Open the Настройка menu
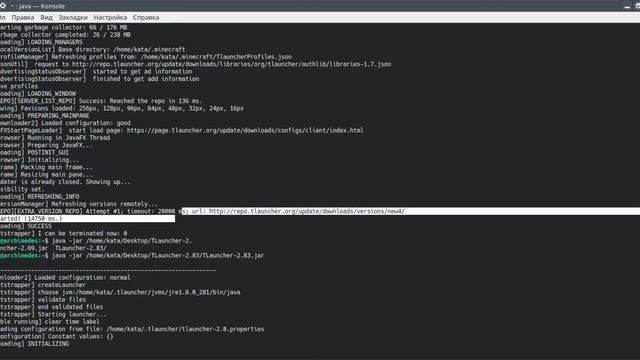The image size is (640, 360). click(x=110, y=18)
